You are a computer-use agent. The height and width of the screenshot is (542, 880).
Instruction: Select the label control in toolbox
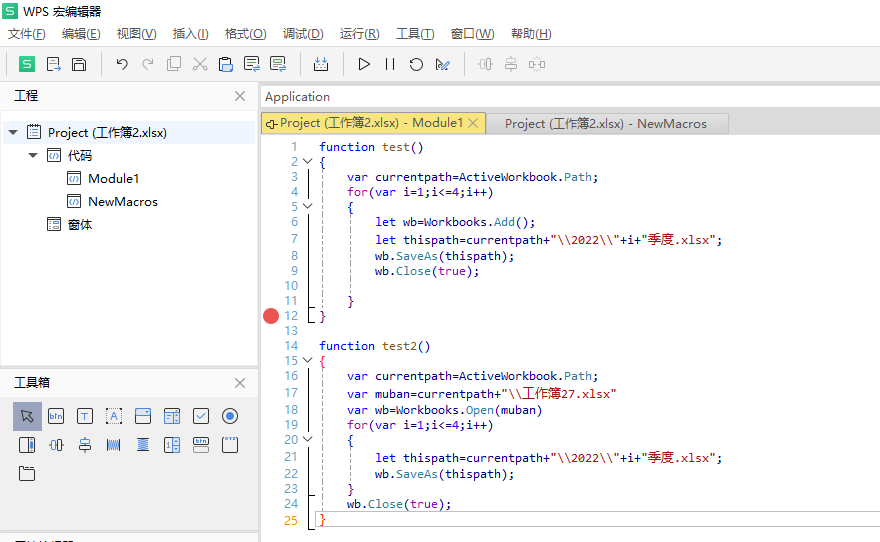tap(114, 416)
